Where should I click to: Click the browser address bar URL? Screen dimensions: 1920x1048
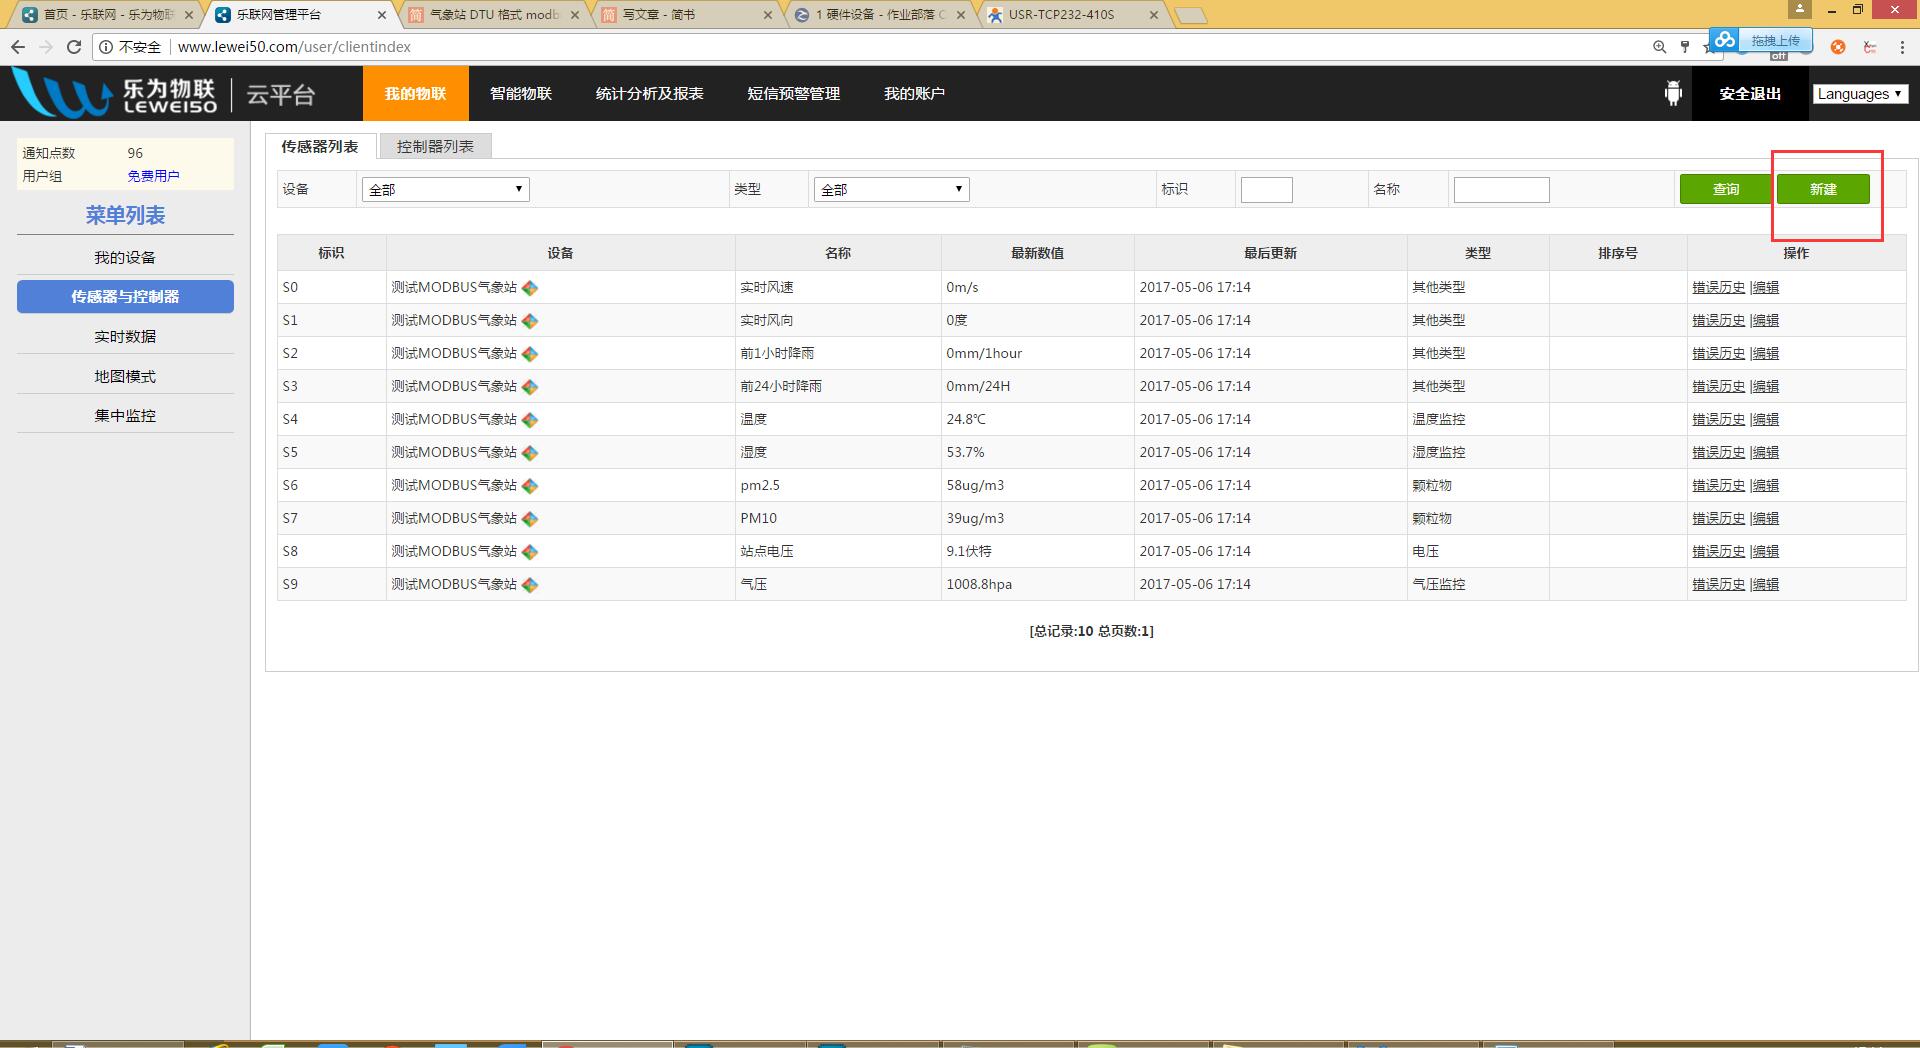coord(294,47)
